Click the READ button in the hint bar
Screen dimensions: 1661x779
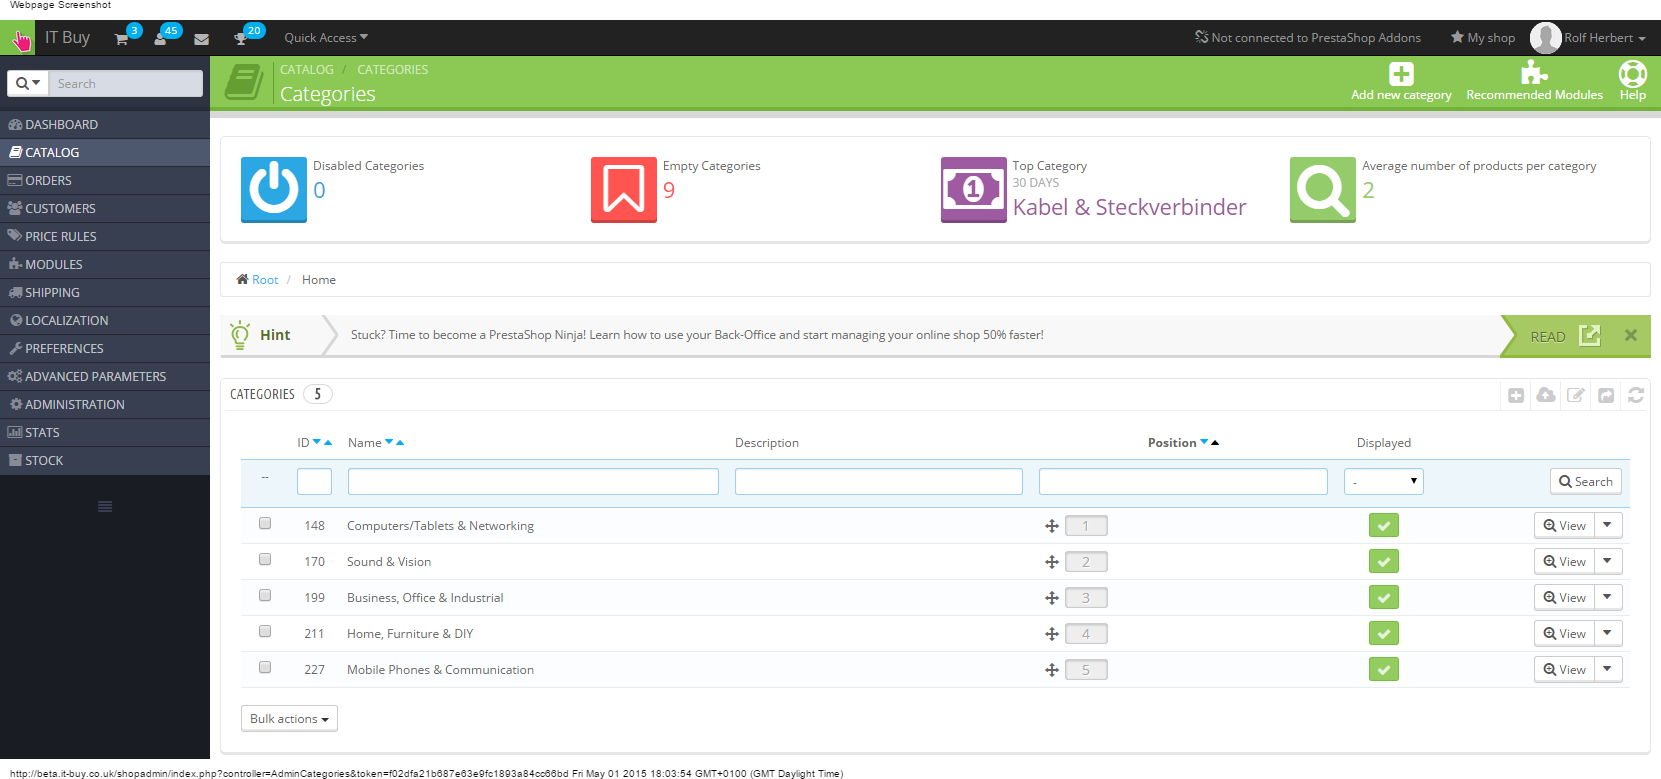(x=1566, y=336)
